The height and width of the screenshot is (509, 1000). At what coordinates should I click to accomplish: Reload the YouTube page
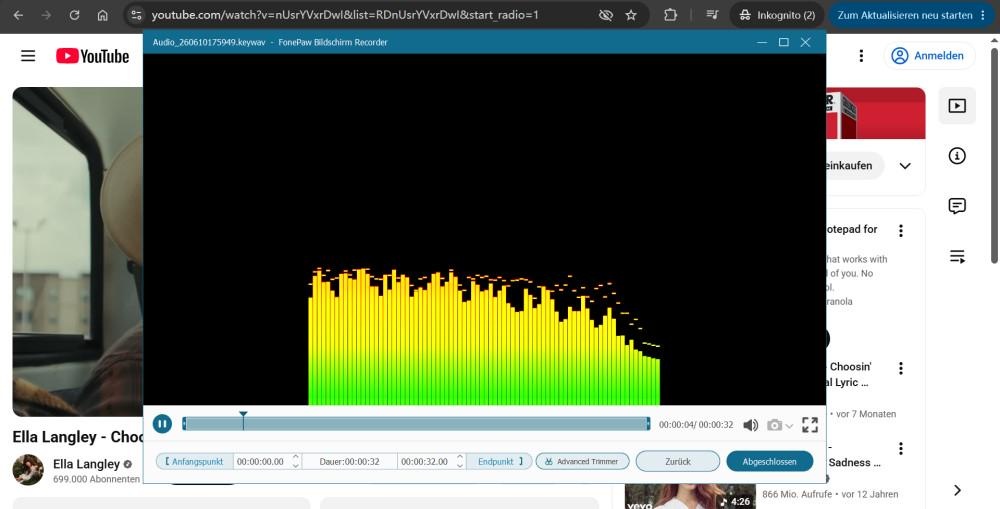(74, 15)
